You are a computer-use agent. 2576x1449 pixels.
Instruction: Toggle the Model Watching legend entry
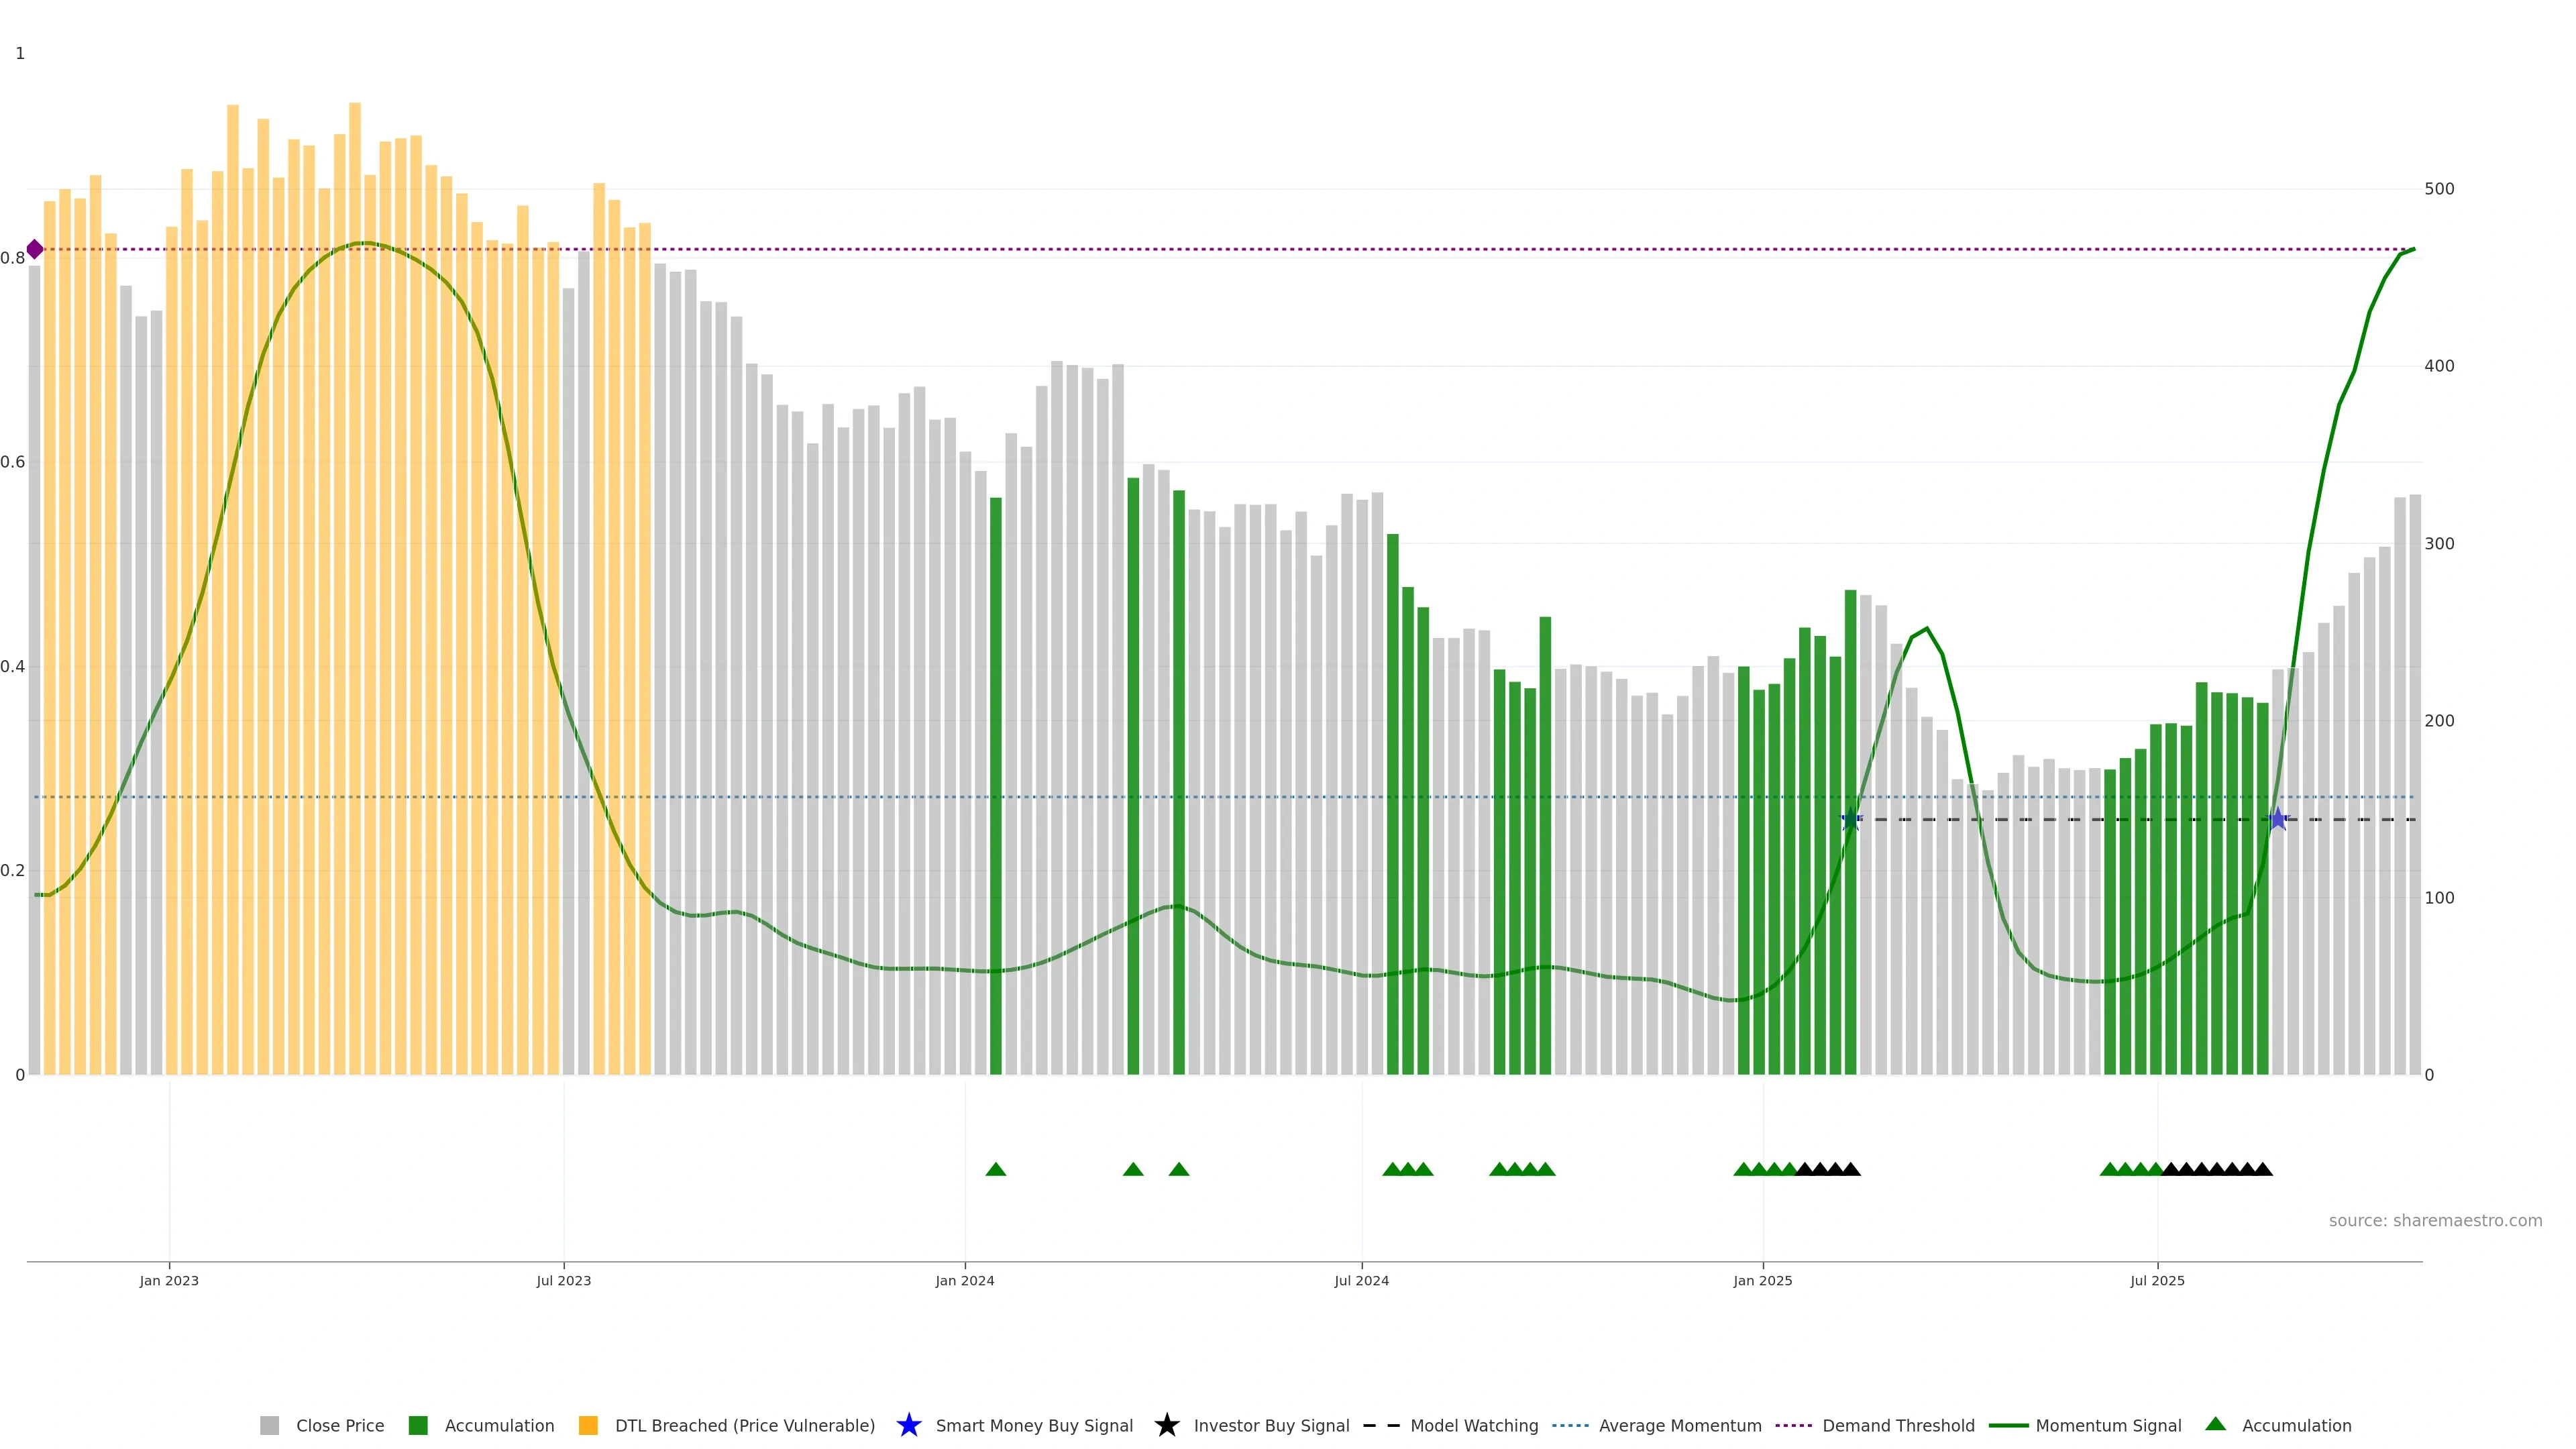pos(1473,1425)
